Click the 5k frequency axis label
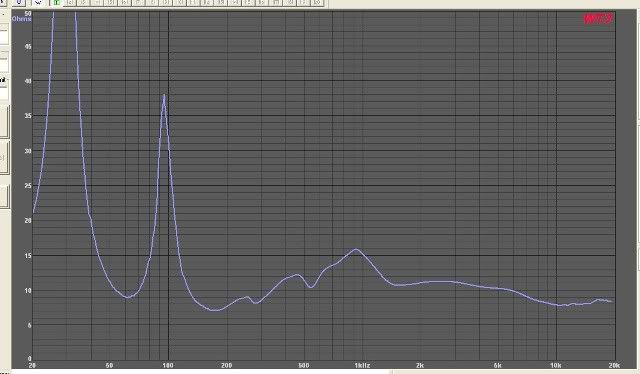This screenshot has width=640, height=374. pyautogui.click(x=497, y=365)
